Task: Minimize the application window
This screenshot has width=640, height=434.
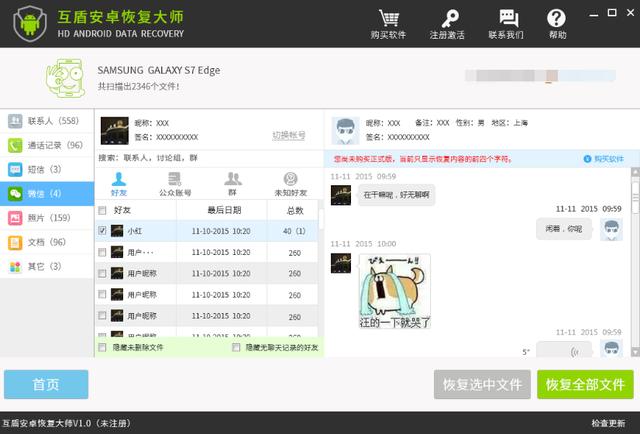Action: pyautogui.click(x=594, y=14)
